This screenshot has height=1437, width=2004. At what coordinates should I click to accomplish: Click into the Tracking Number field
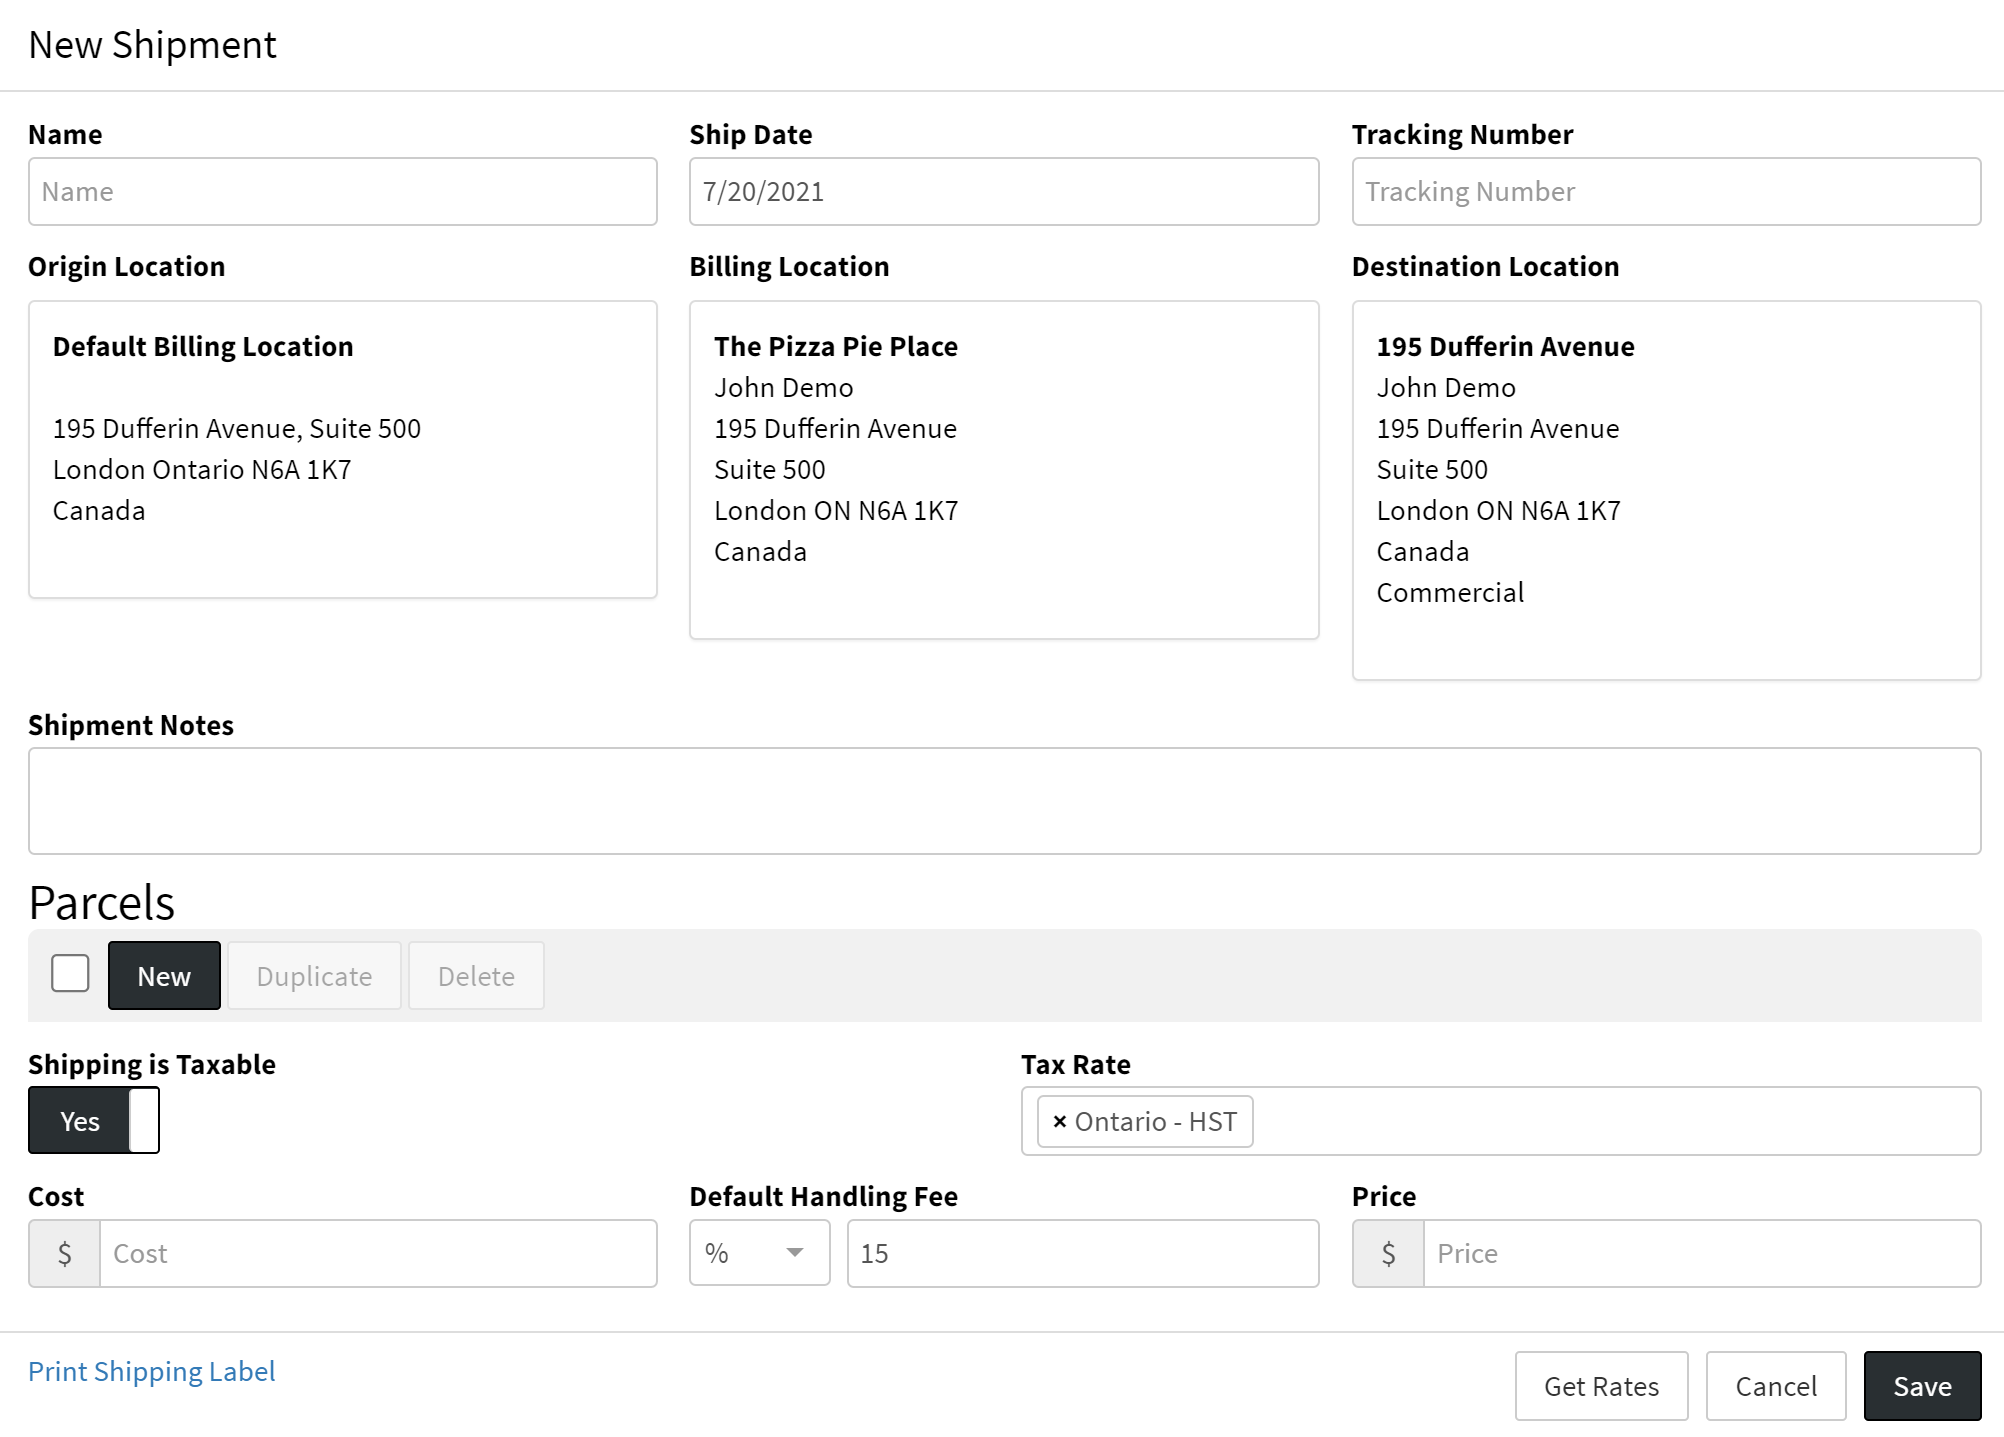[1665, 192]
